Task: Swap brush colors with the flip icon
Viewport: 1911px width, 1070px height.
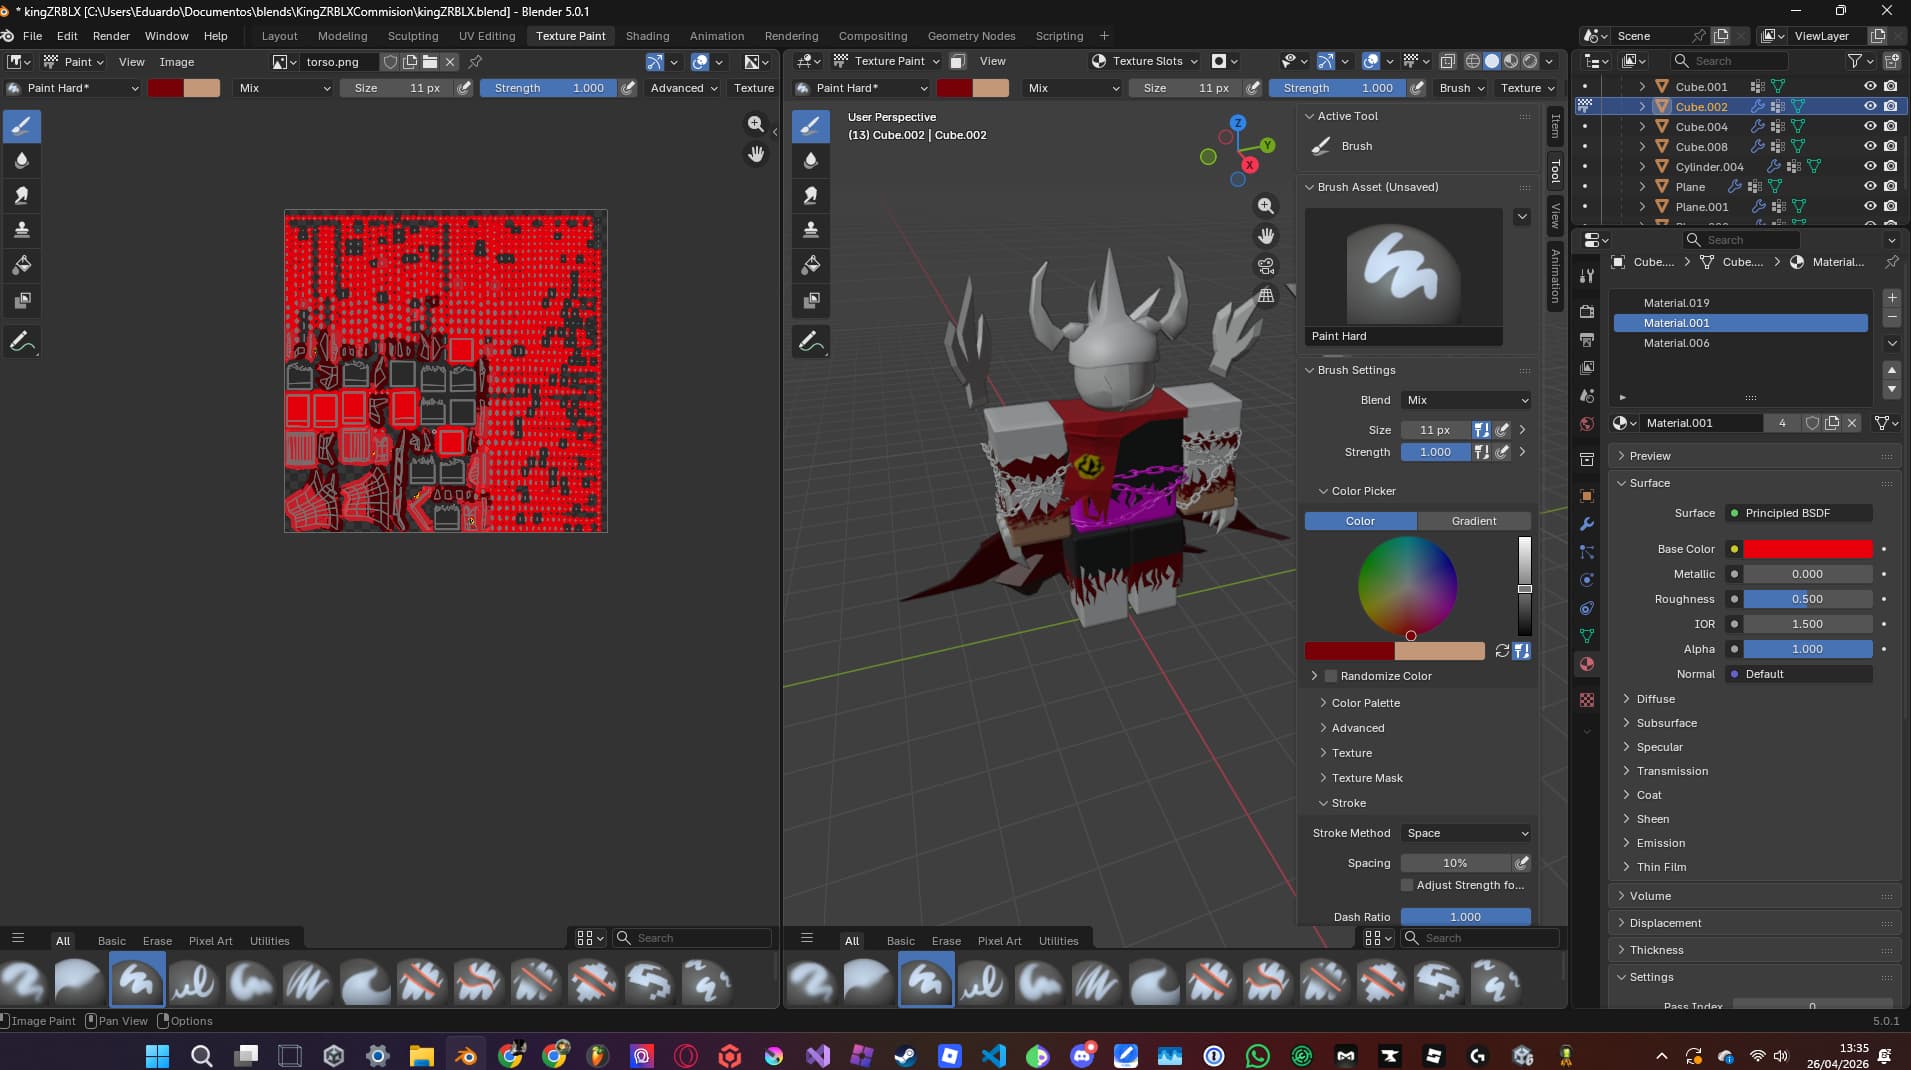Action: point(1502,651)
